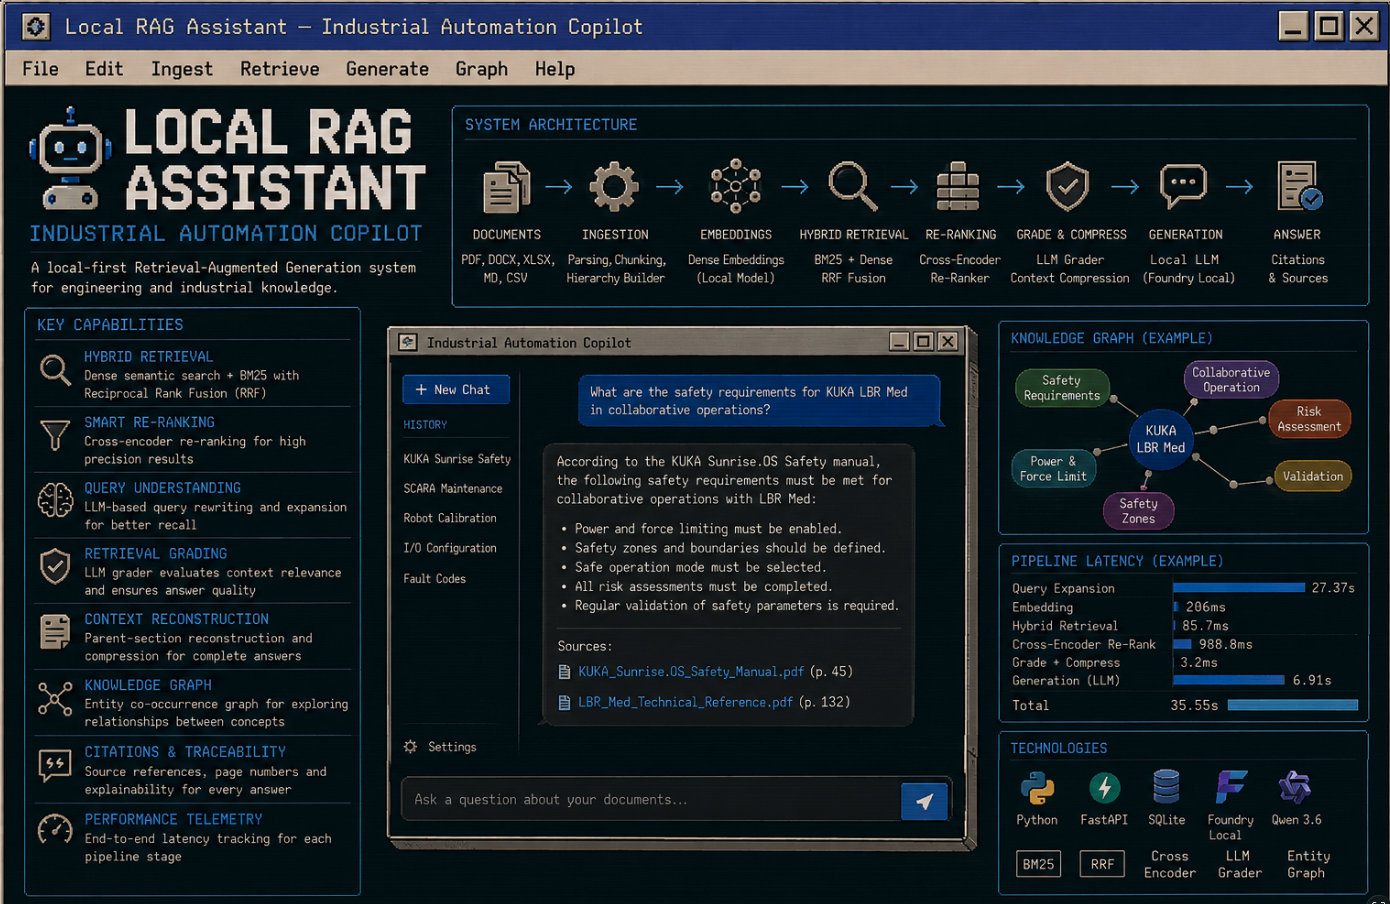Open the Generate menu
This screenshot has width=1390, height=904.
click(387, 69)
